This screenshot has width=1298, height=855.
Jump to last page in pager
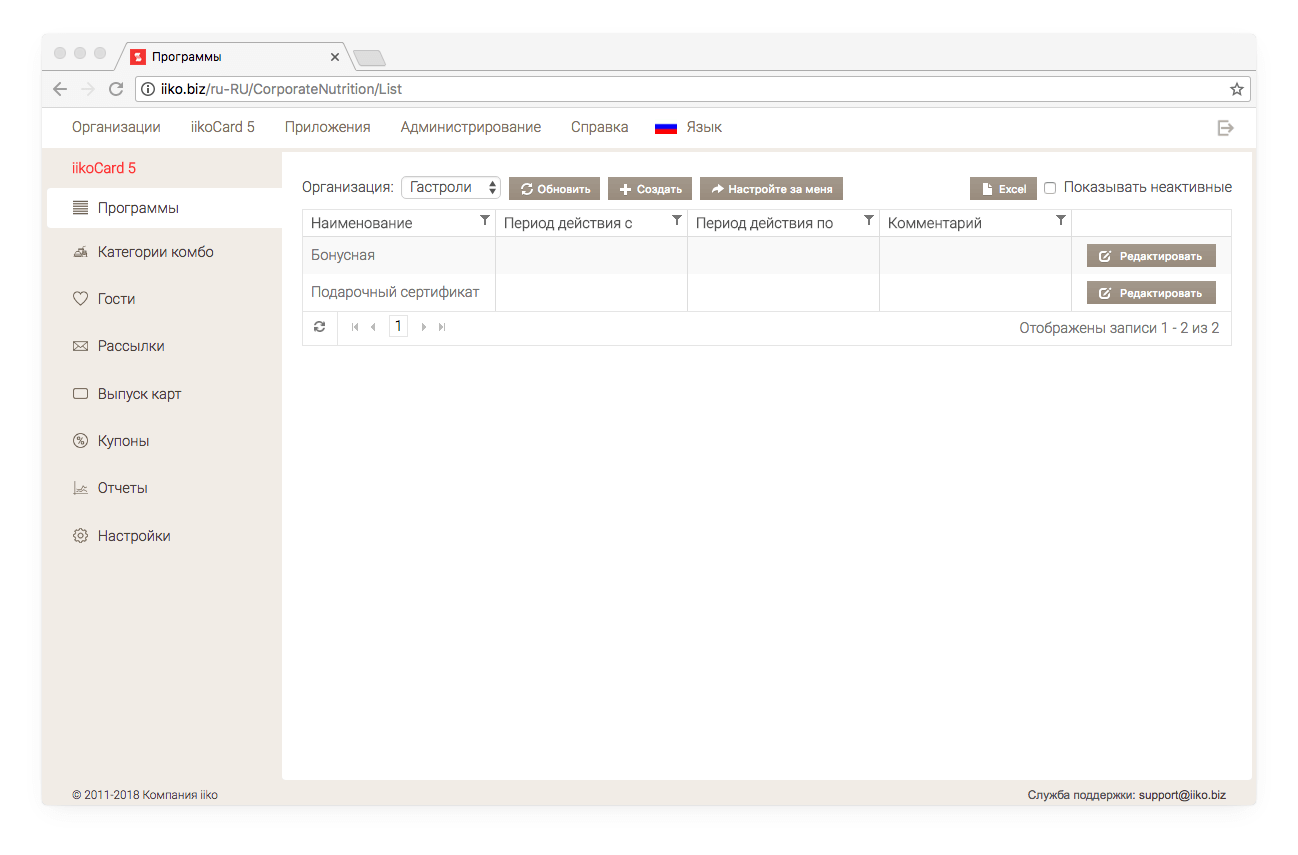tap(442, 327)
